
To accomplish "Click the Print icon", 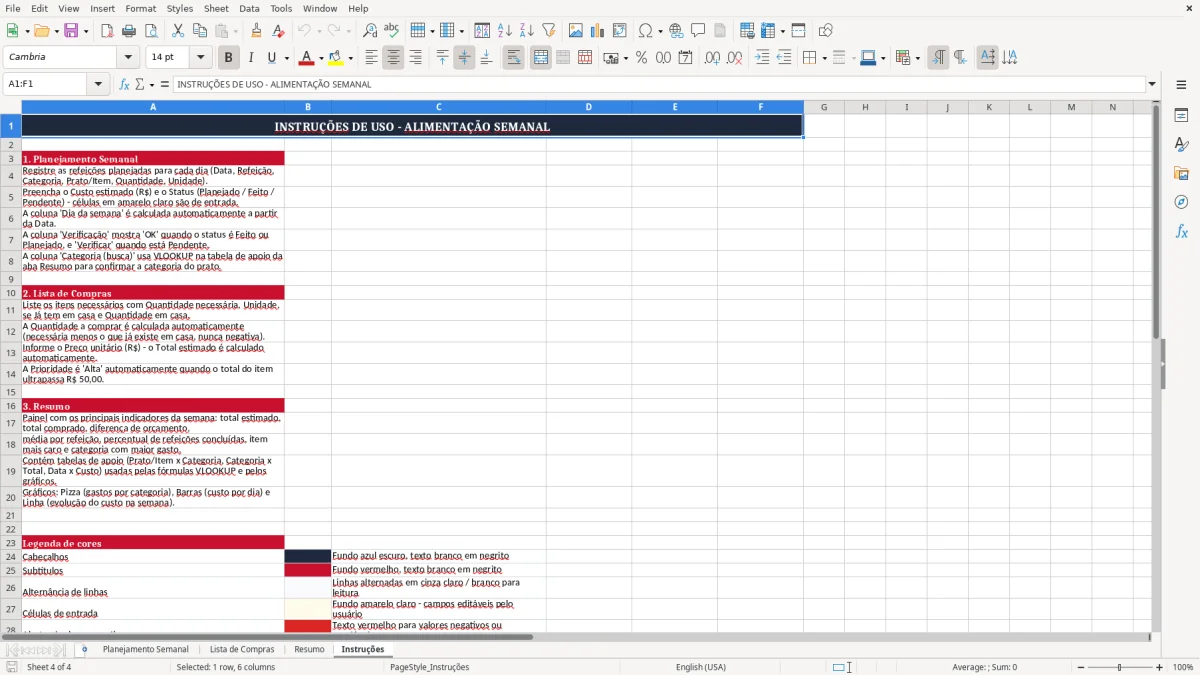I will (129, 31).
